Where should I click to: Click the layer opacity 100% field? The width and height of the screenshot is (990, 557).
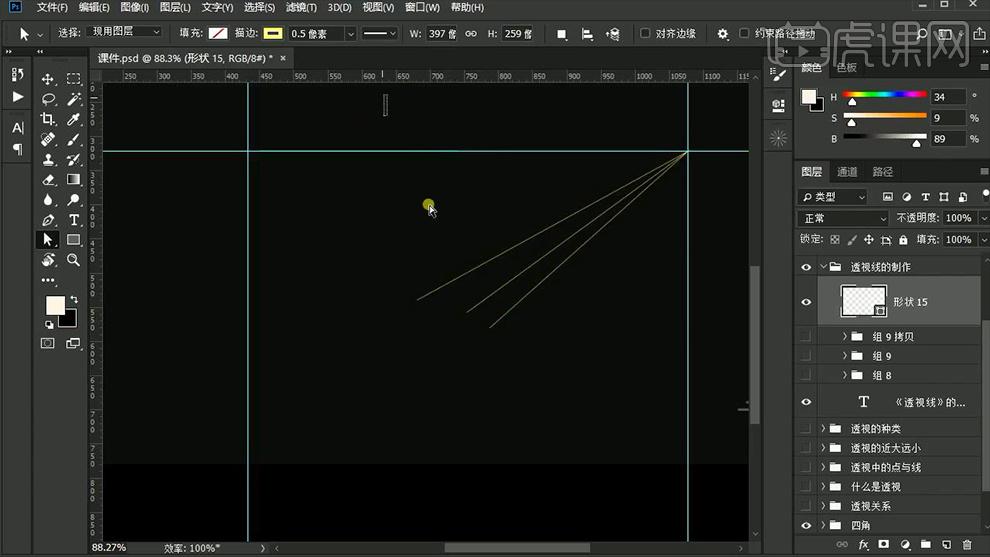[958, 218]
